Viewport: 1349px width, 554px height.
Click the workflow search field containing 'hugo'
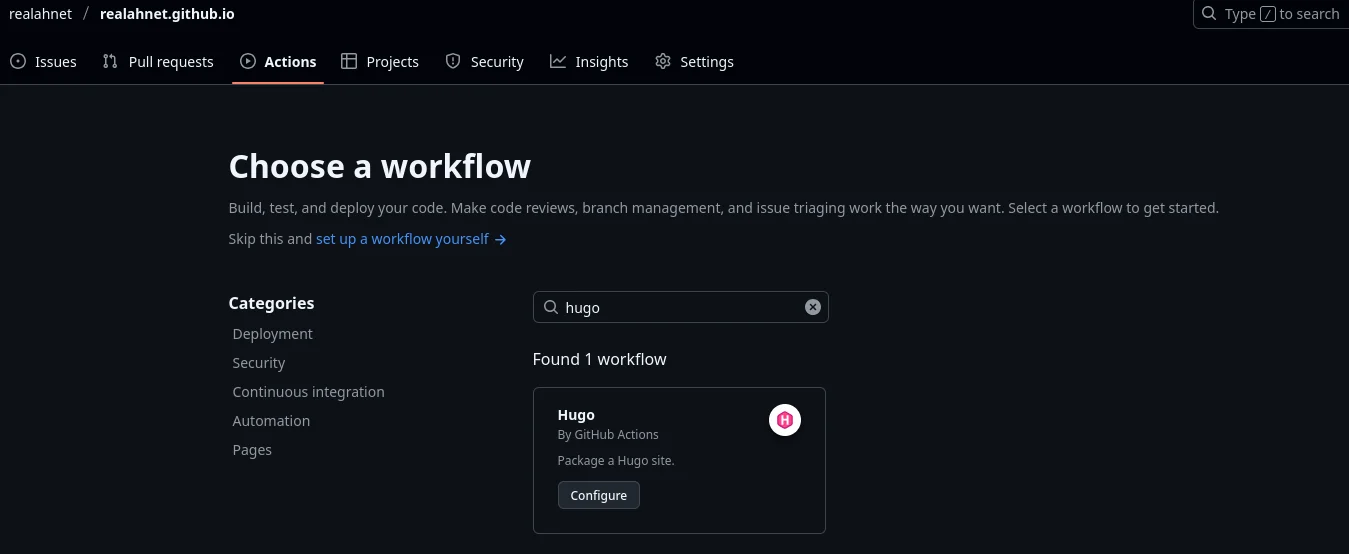click(x=681, y=307)
